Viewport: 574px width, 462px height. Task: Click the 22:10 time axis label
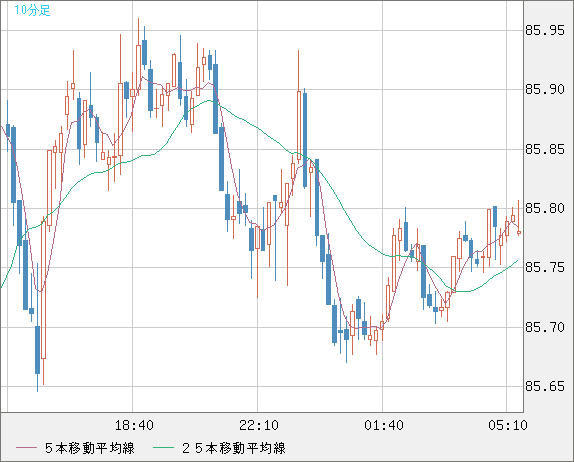tap(259, 425)
